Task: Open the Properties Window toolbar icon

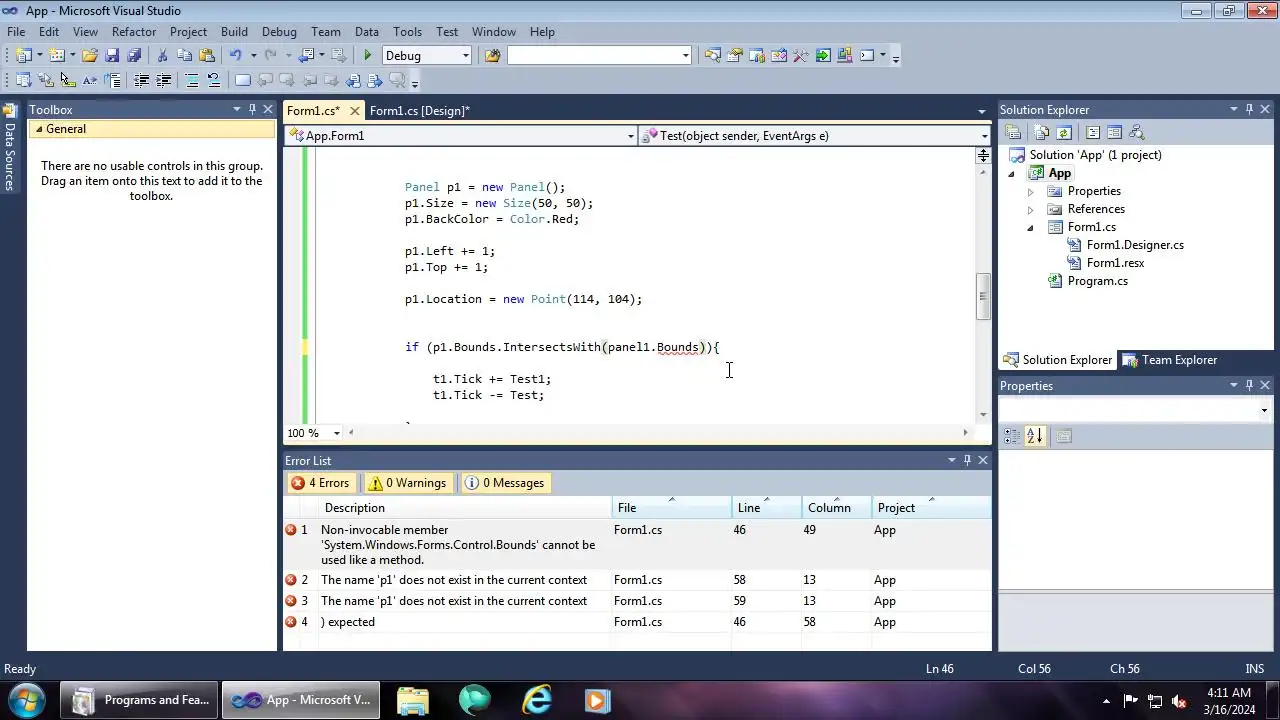Action: (x=735, y=56)
